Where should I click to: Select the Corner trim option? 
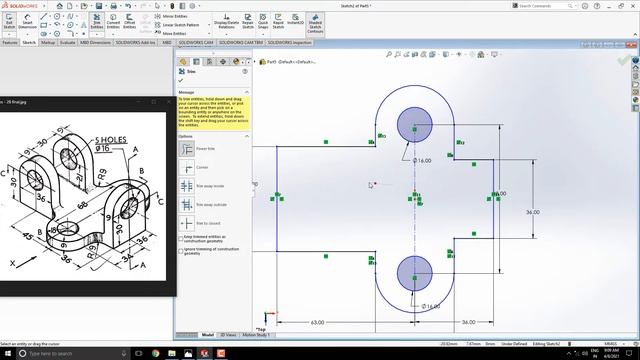coord(187,167)
